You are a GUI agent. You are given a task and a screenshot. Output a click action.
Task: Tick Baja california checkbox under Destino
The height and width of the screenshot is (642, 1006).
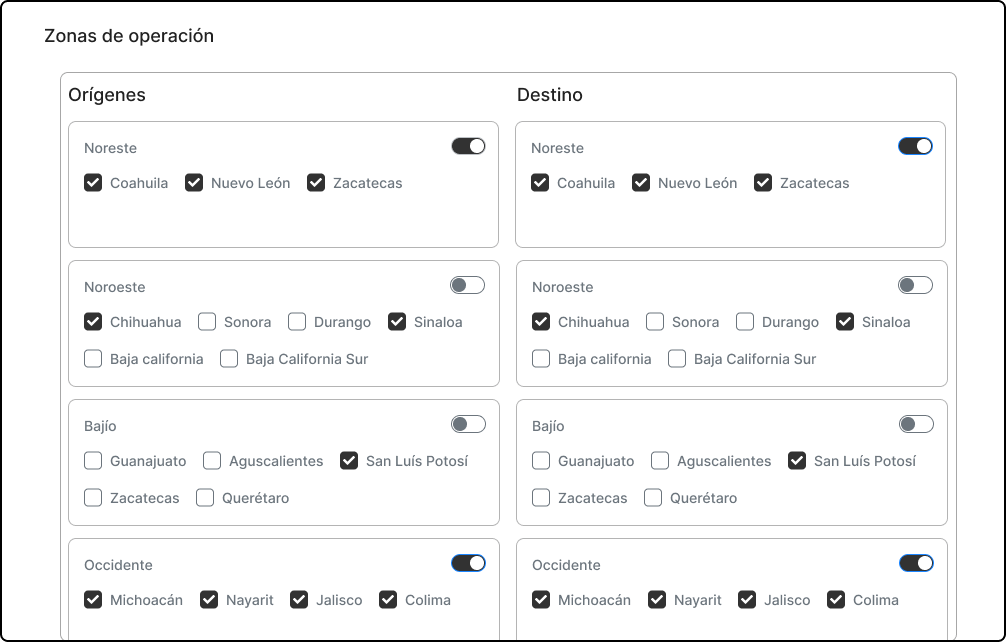pyautogui.click(x=541, y=359)
